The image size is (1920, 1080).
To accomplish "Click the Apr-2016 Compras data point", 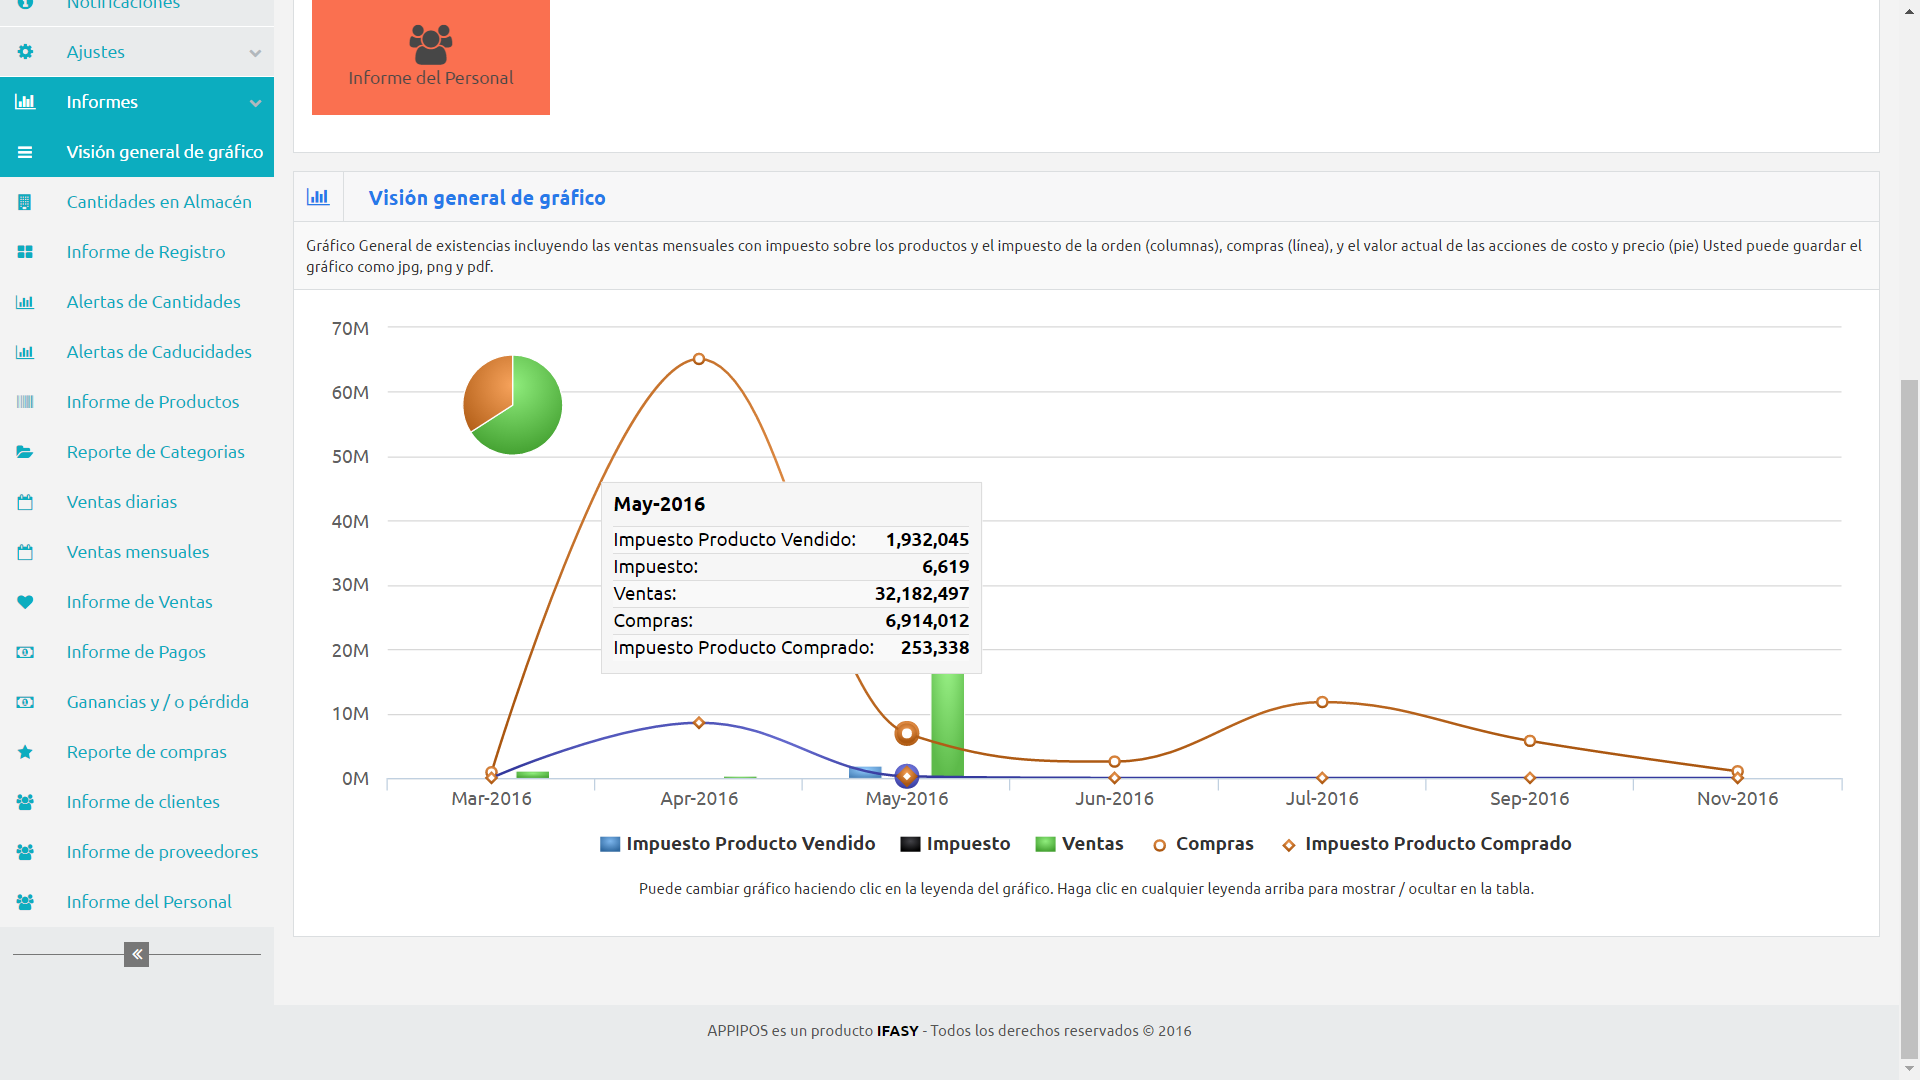I will pos(699,359).
